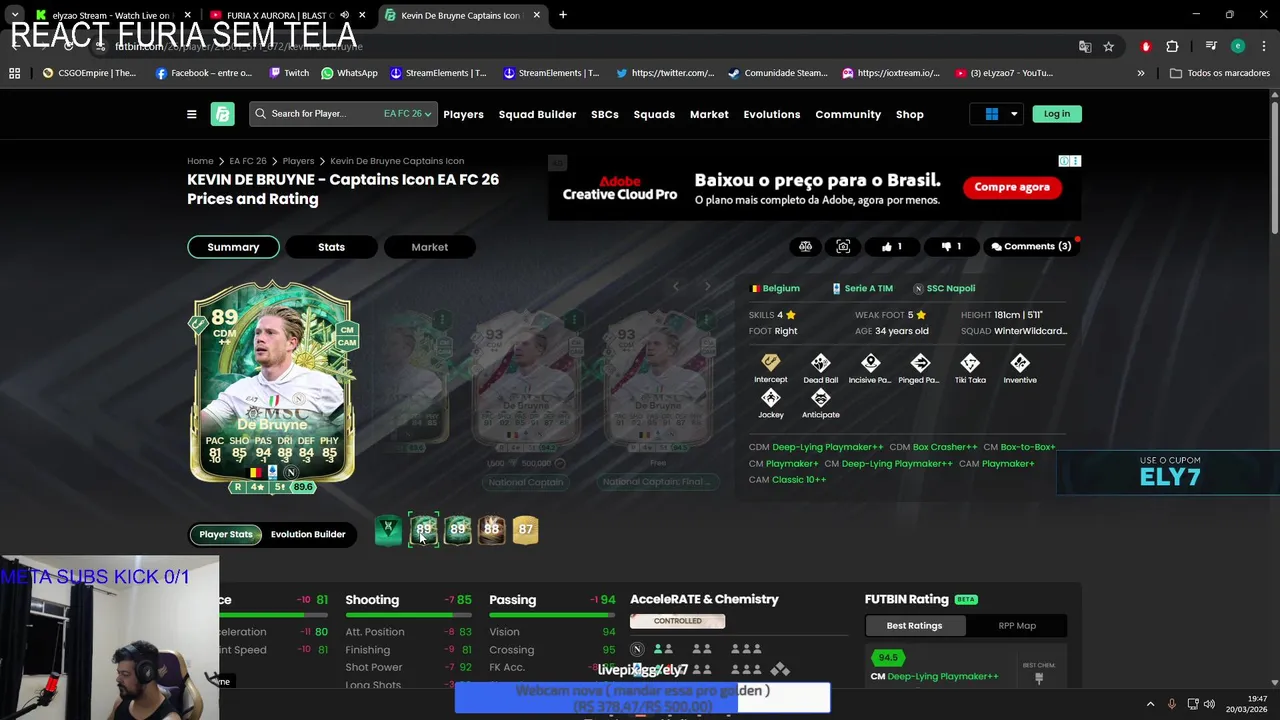Select the second 89 version icon
Image resolution: width=1280 pixels, height=720 pixels.
tap(457, 530)
